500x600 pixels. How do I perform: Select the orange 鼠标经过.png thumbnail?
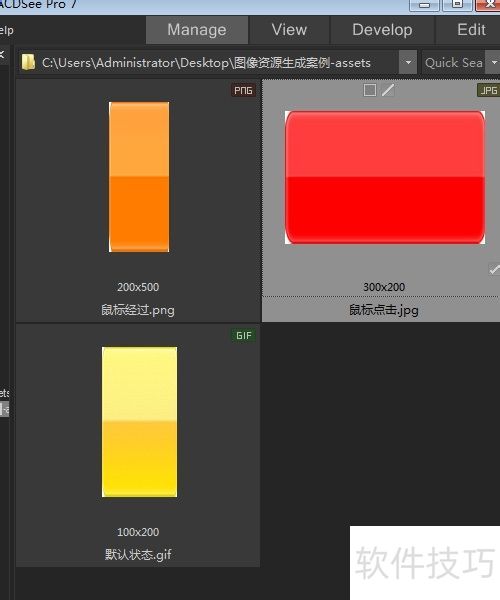(x=139, y=177)
